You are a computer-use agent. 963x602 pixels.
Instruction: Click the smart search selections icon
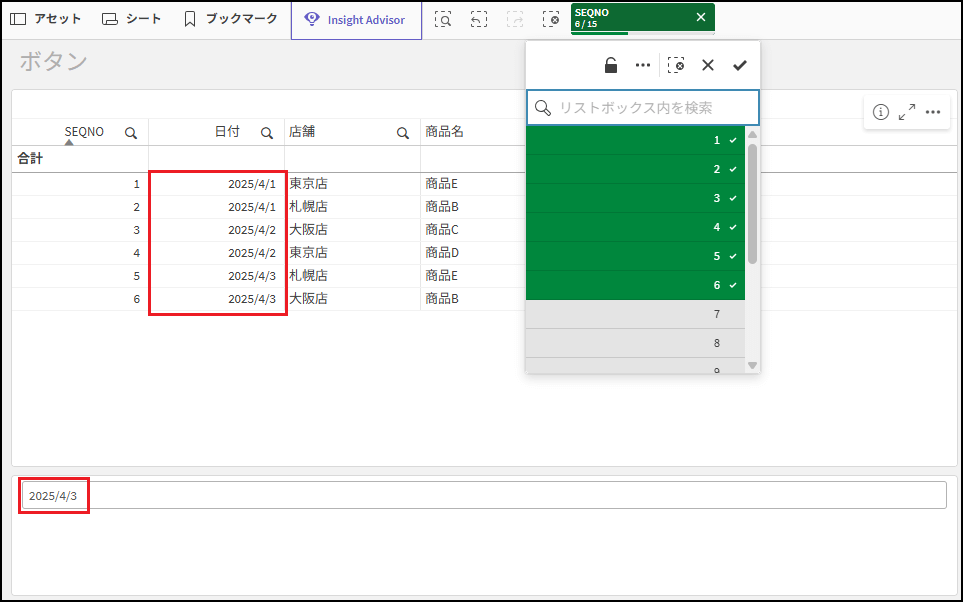coord(443,20)
